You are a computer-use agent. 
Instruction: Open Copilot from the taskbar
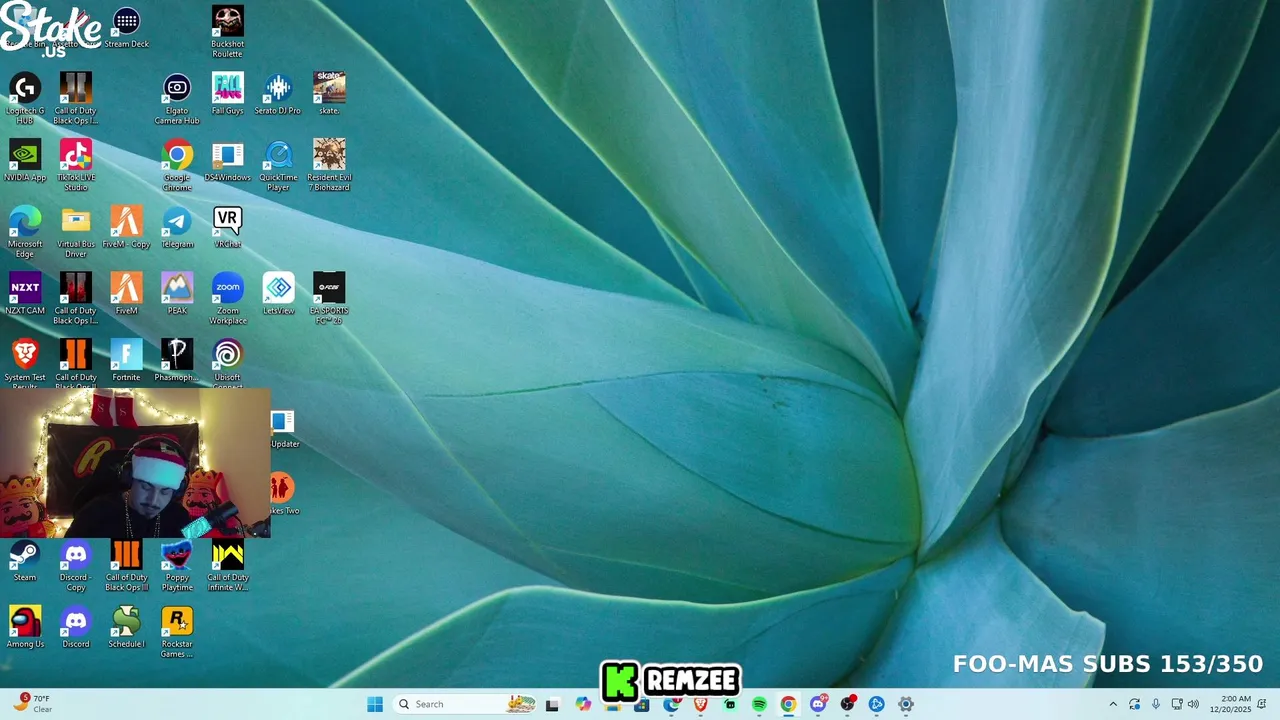click(x=583, y=704)
